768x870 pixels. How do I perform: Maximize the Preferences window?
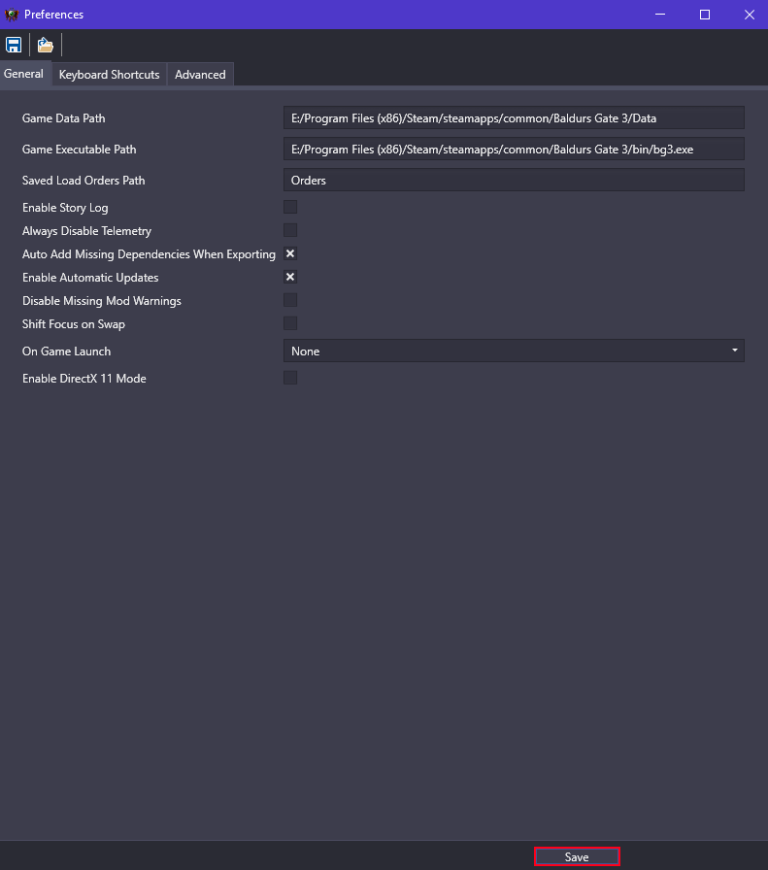pos(705,15)
